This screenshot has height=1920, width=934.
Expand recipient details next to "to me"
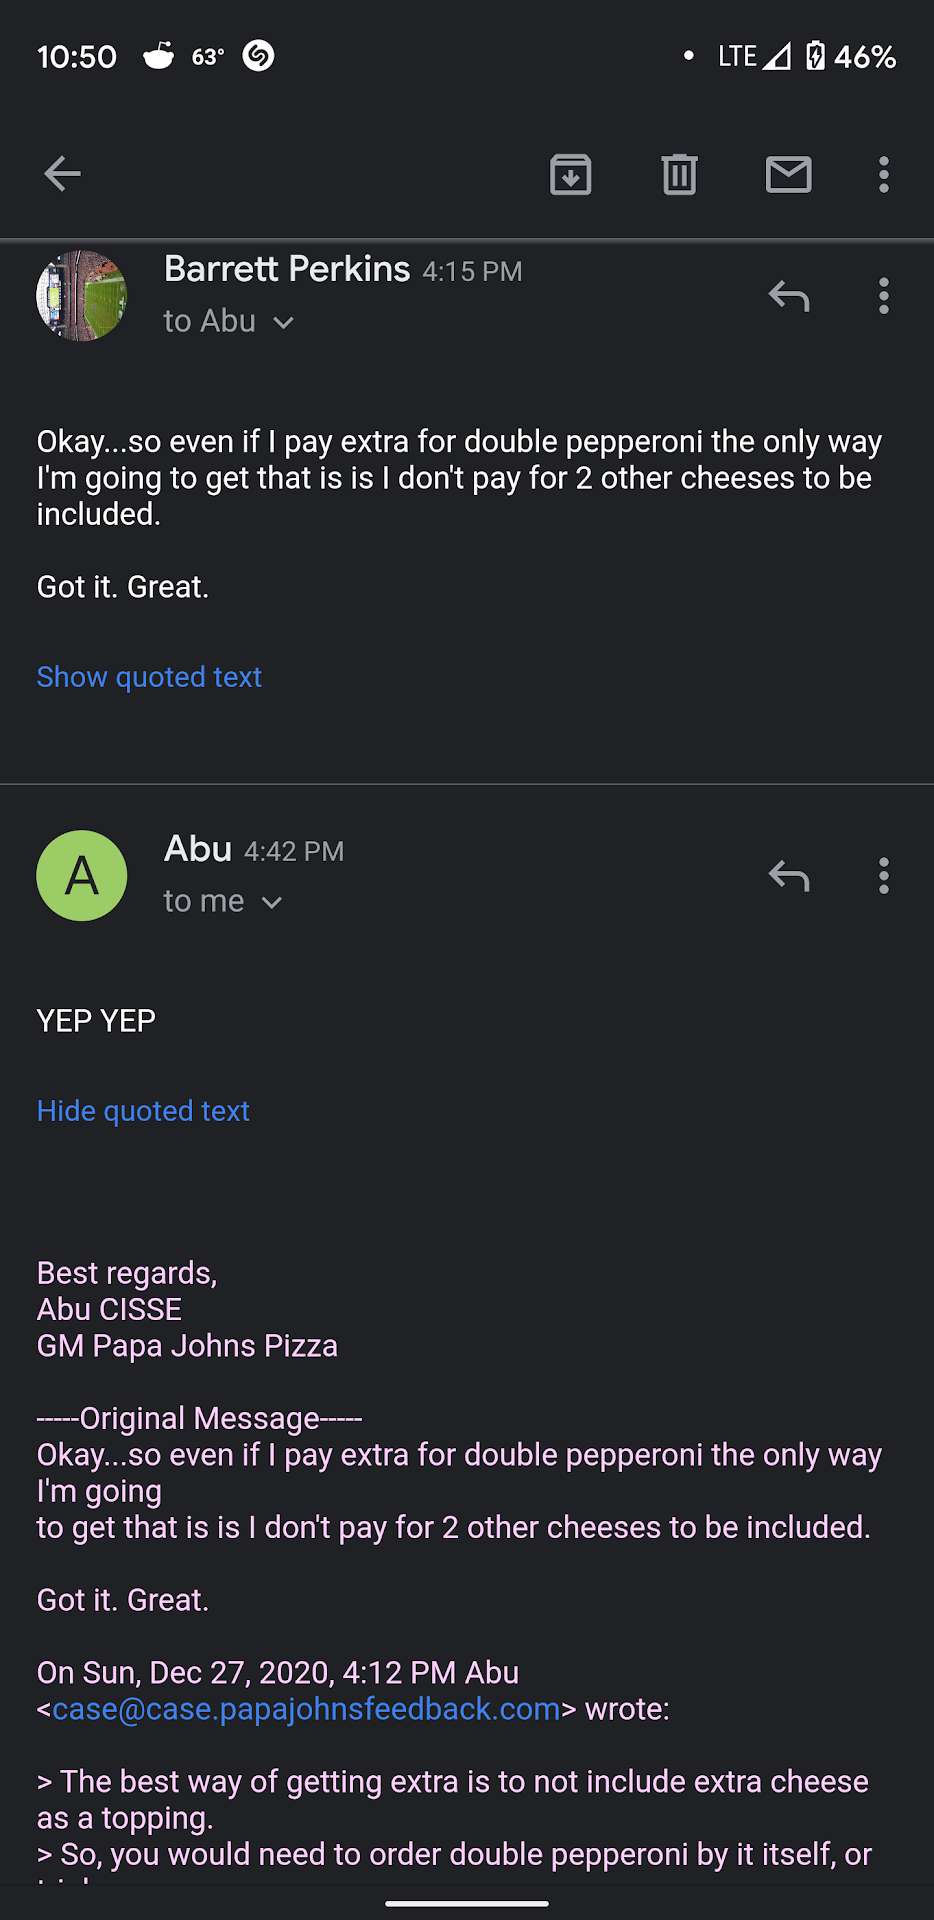point(271,902)
